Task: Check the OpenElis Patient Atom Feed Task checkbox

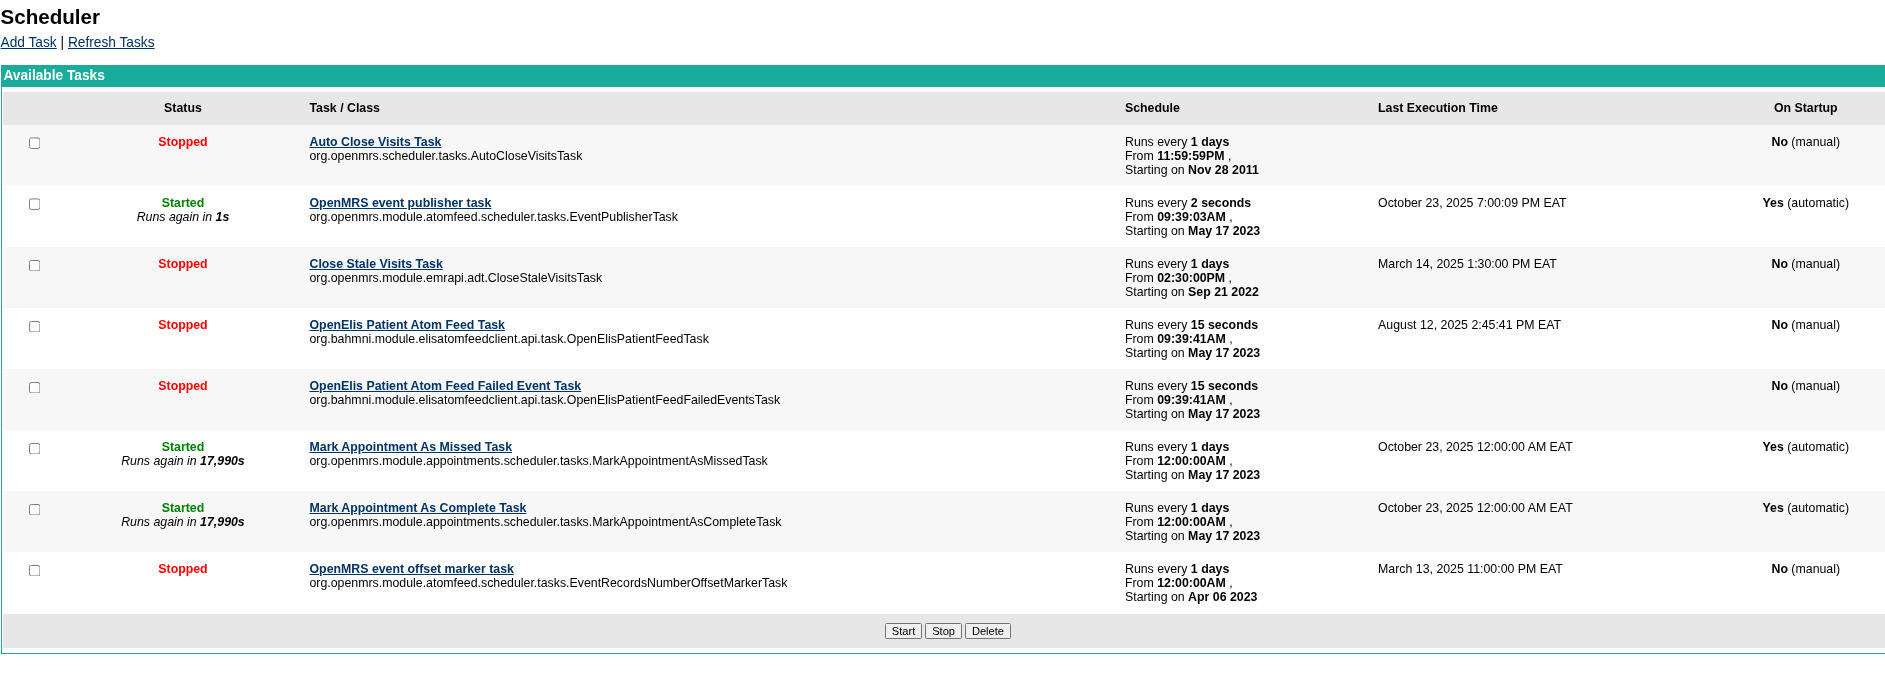Action: coord(35,326)
